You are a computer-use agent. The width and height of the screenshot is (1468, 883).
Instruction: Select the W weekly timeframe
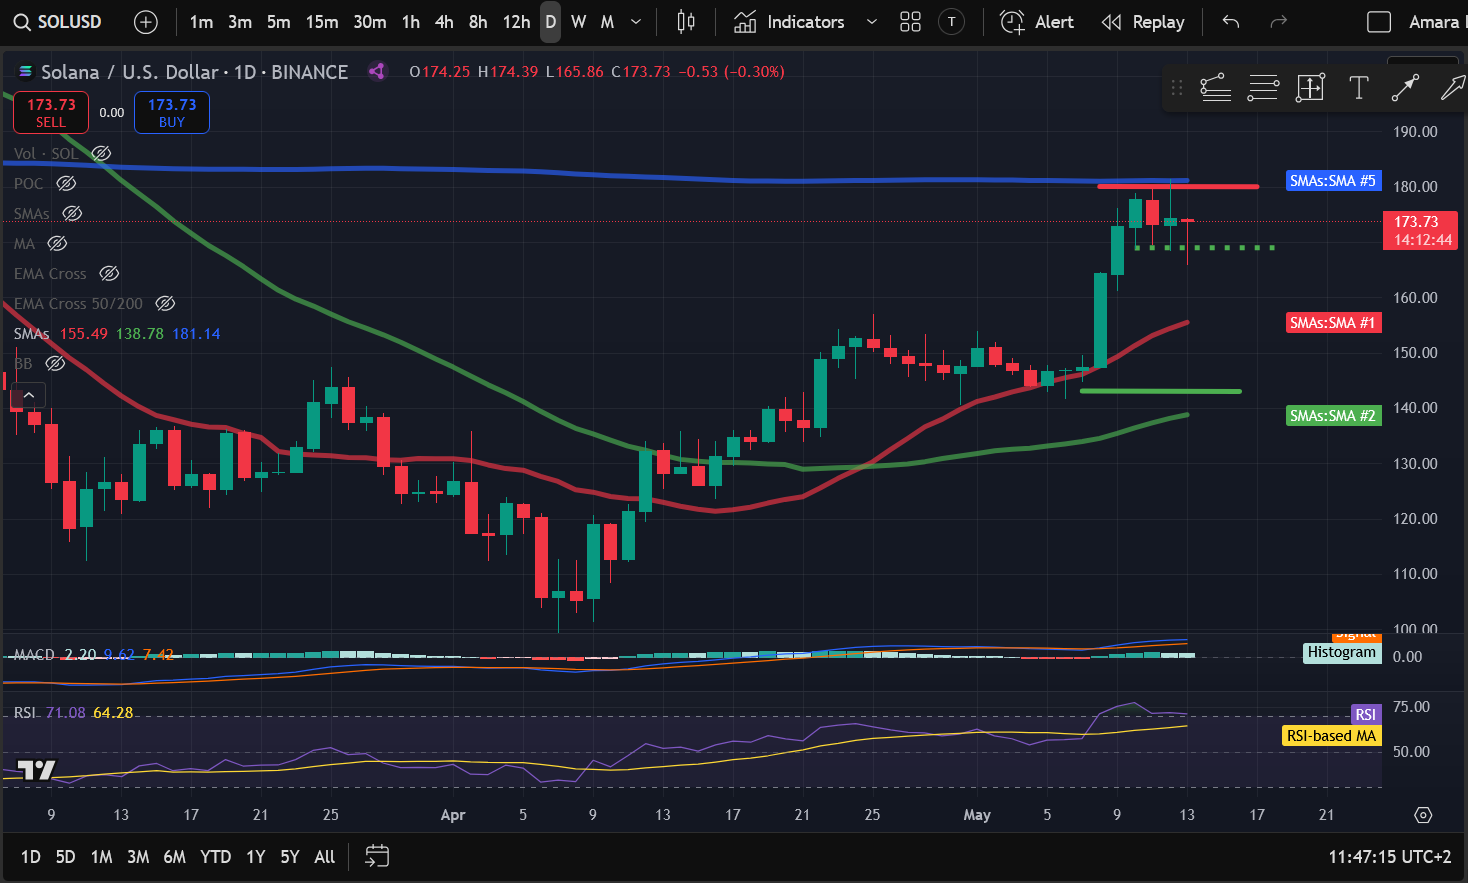pyautogui.click(x=579, y=22)
